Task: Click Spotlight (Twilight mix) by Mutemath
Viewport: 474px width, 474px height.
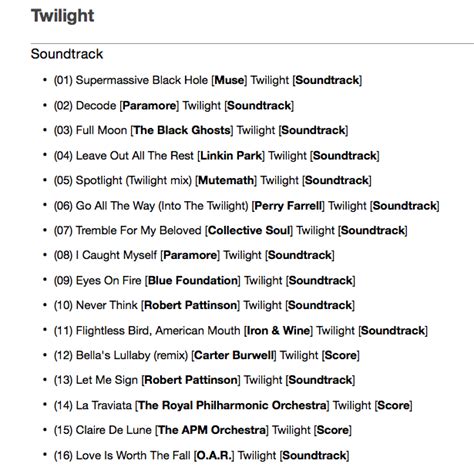Action: (213, 180)
